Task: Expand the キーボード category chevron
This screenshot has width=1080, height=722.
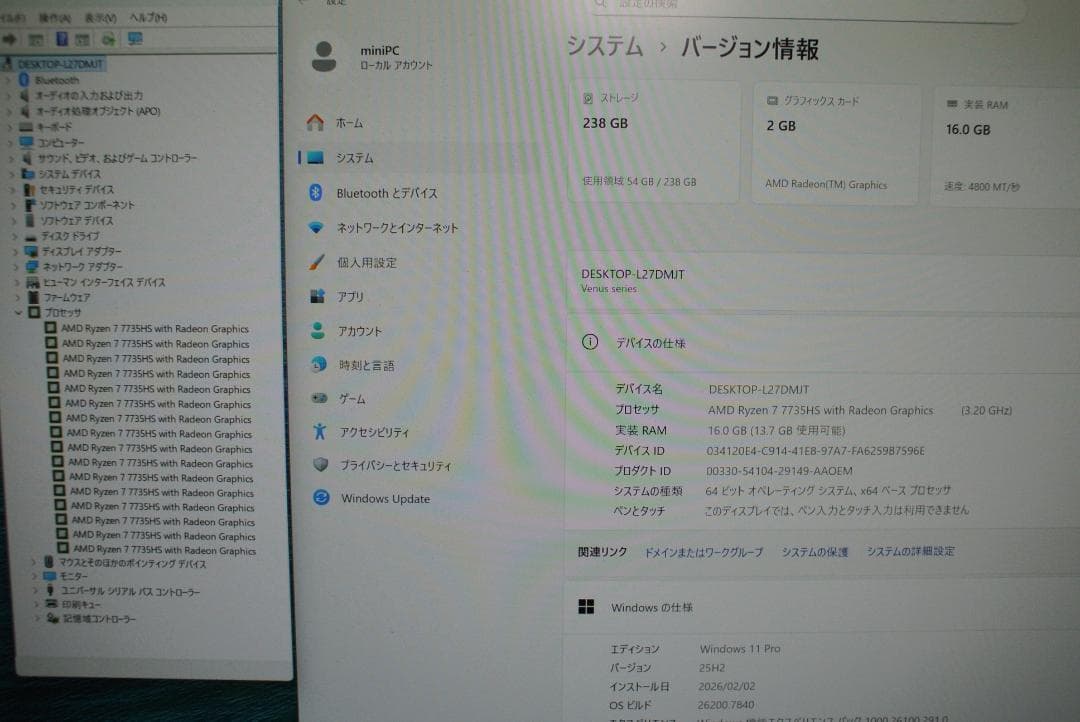Action: 10,127
